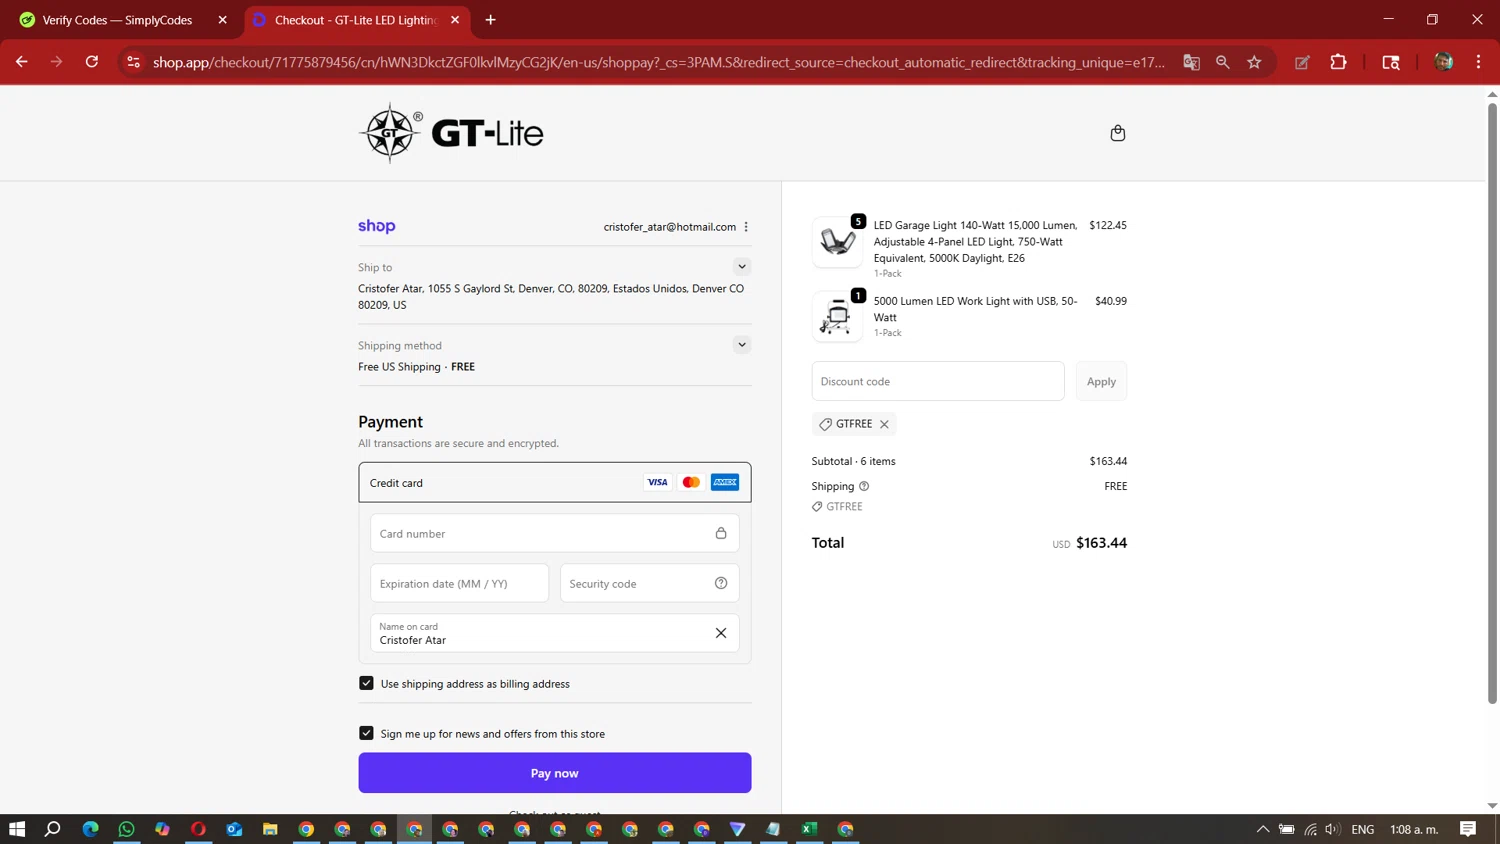Click the ENG language indicator
1500x844 pixels.
(1362, 829)
